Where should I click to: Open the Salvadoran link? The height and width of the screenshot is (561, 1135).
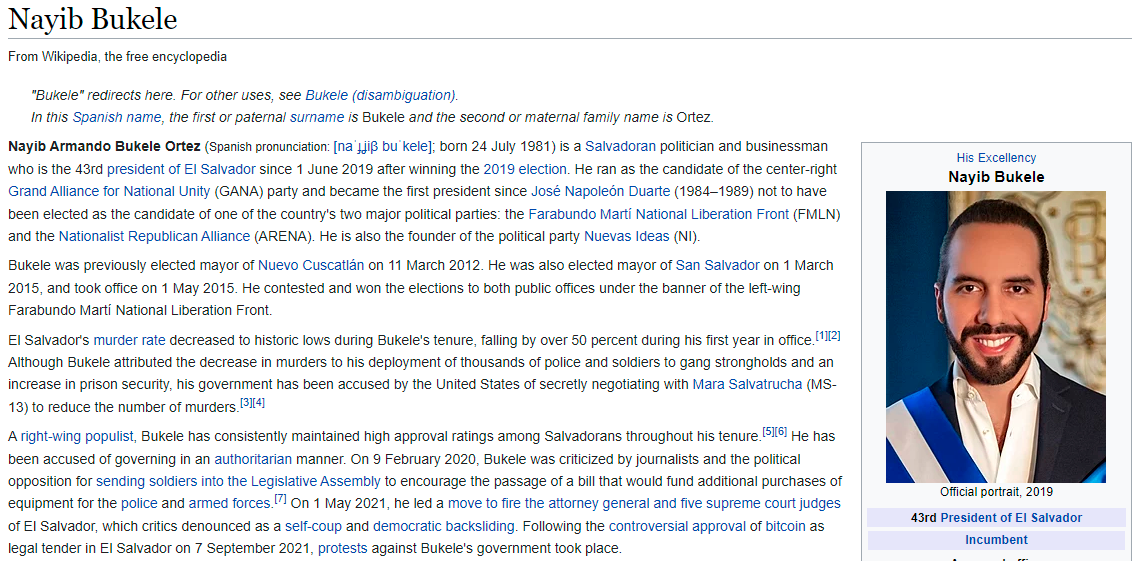click(x=620, y=147)
